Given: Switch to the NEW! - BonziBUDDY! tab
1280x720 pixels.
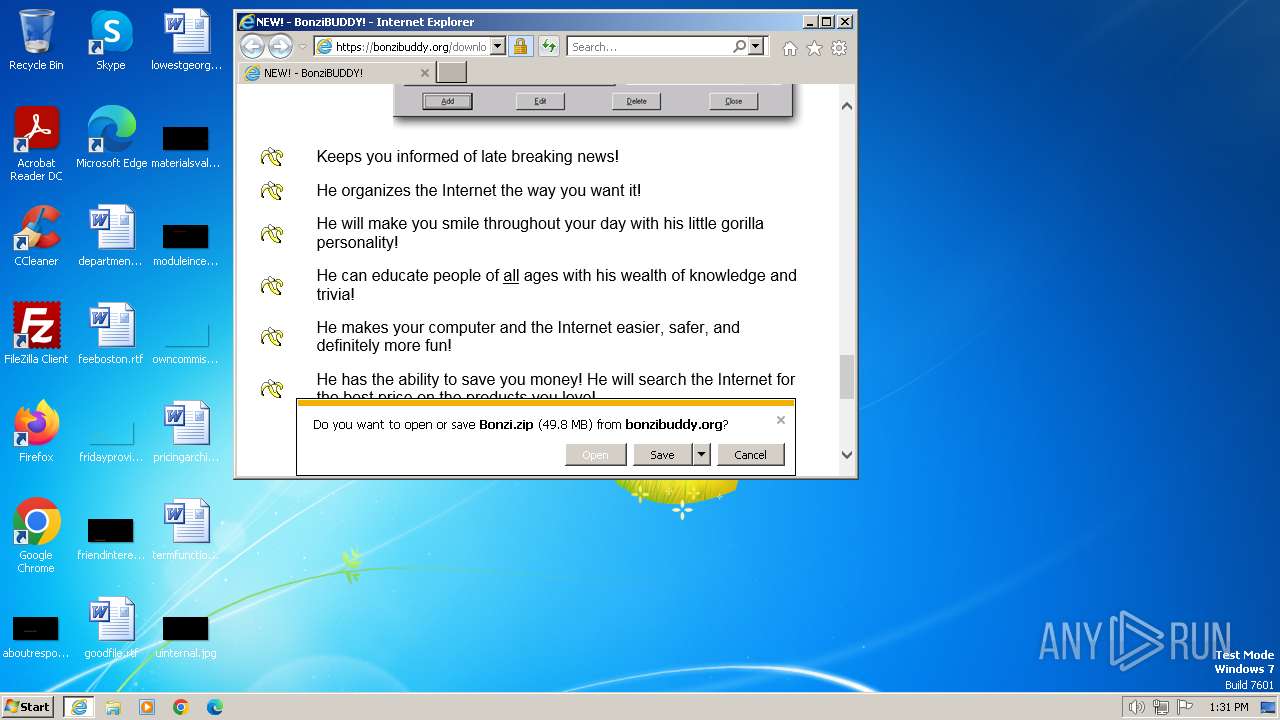Looking at the screenshot, I should pyautogui.click(x=336, y=73).
